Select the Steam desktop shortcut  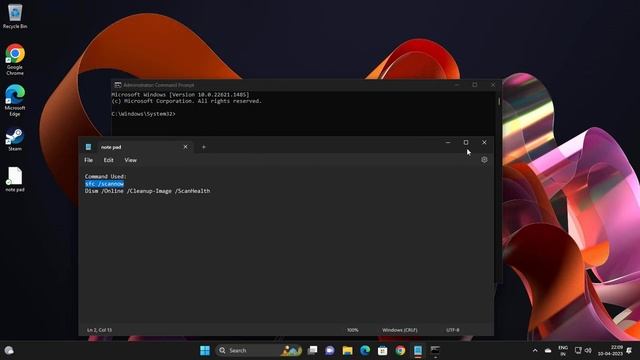click(15, 139)
